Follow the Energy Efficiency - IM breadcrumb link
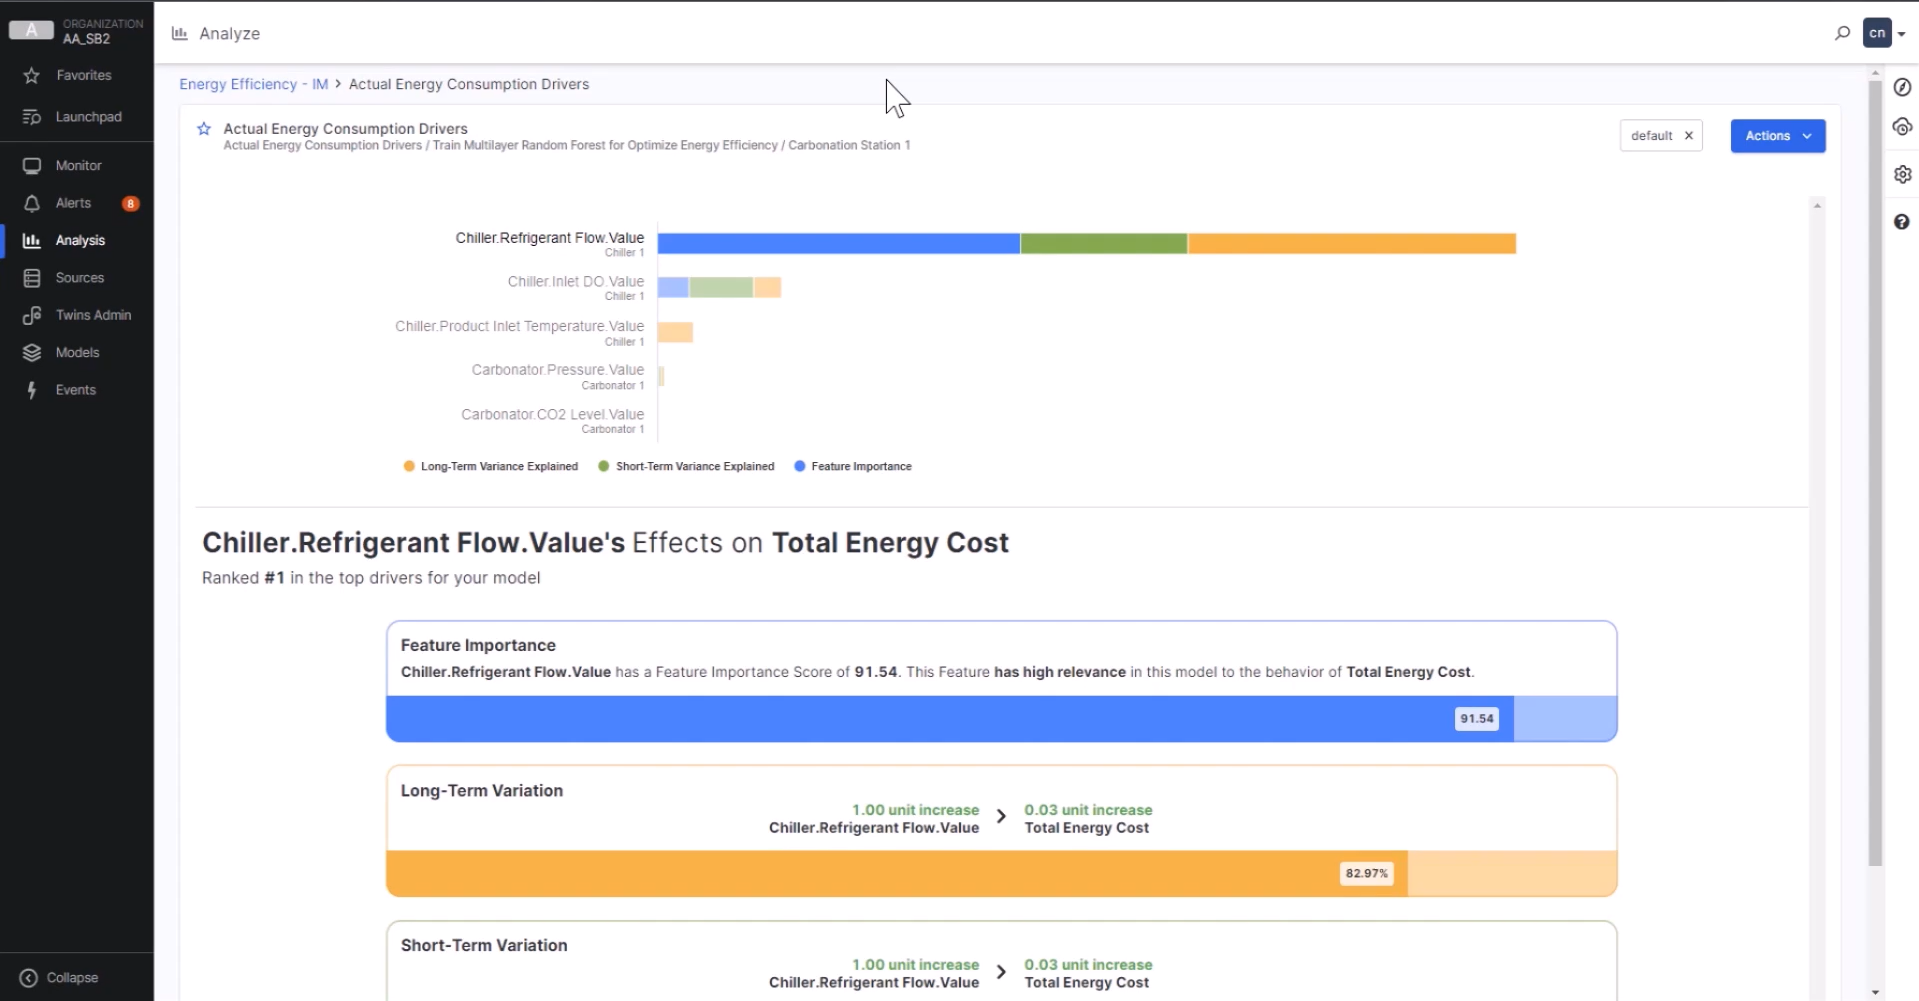The image size is (1919, 1001). [253, 84]
